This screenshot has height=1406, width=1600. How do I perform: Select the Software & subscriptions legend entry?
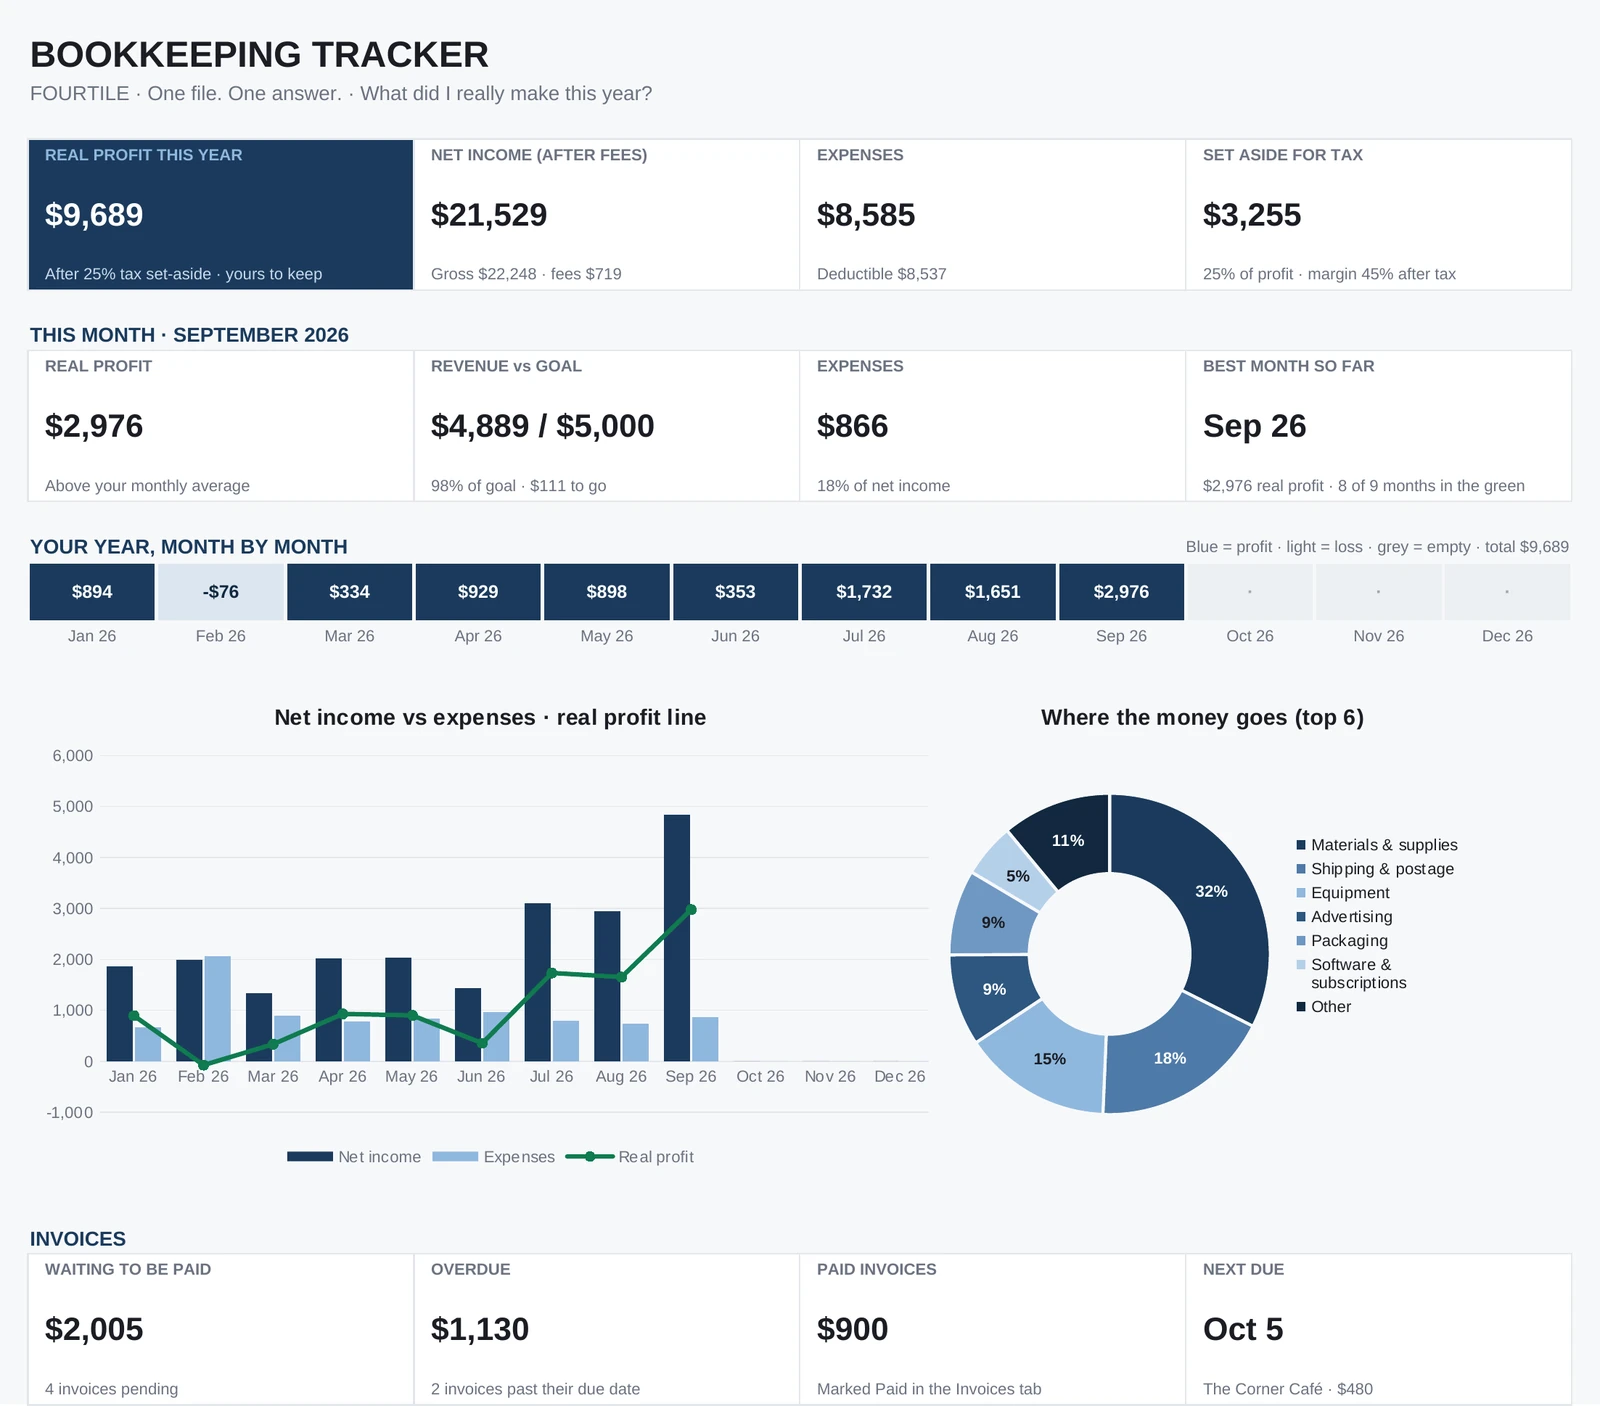click(1351, 974)
